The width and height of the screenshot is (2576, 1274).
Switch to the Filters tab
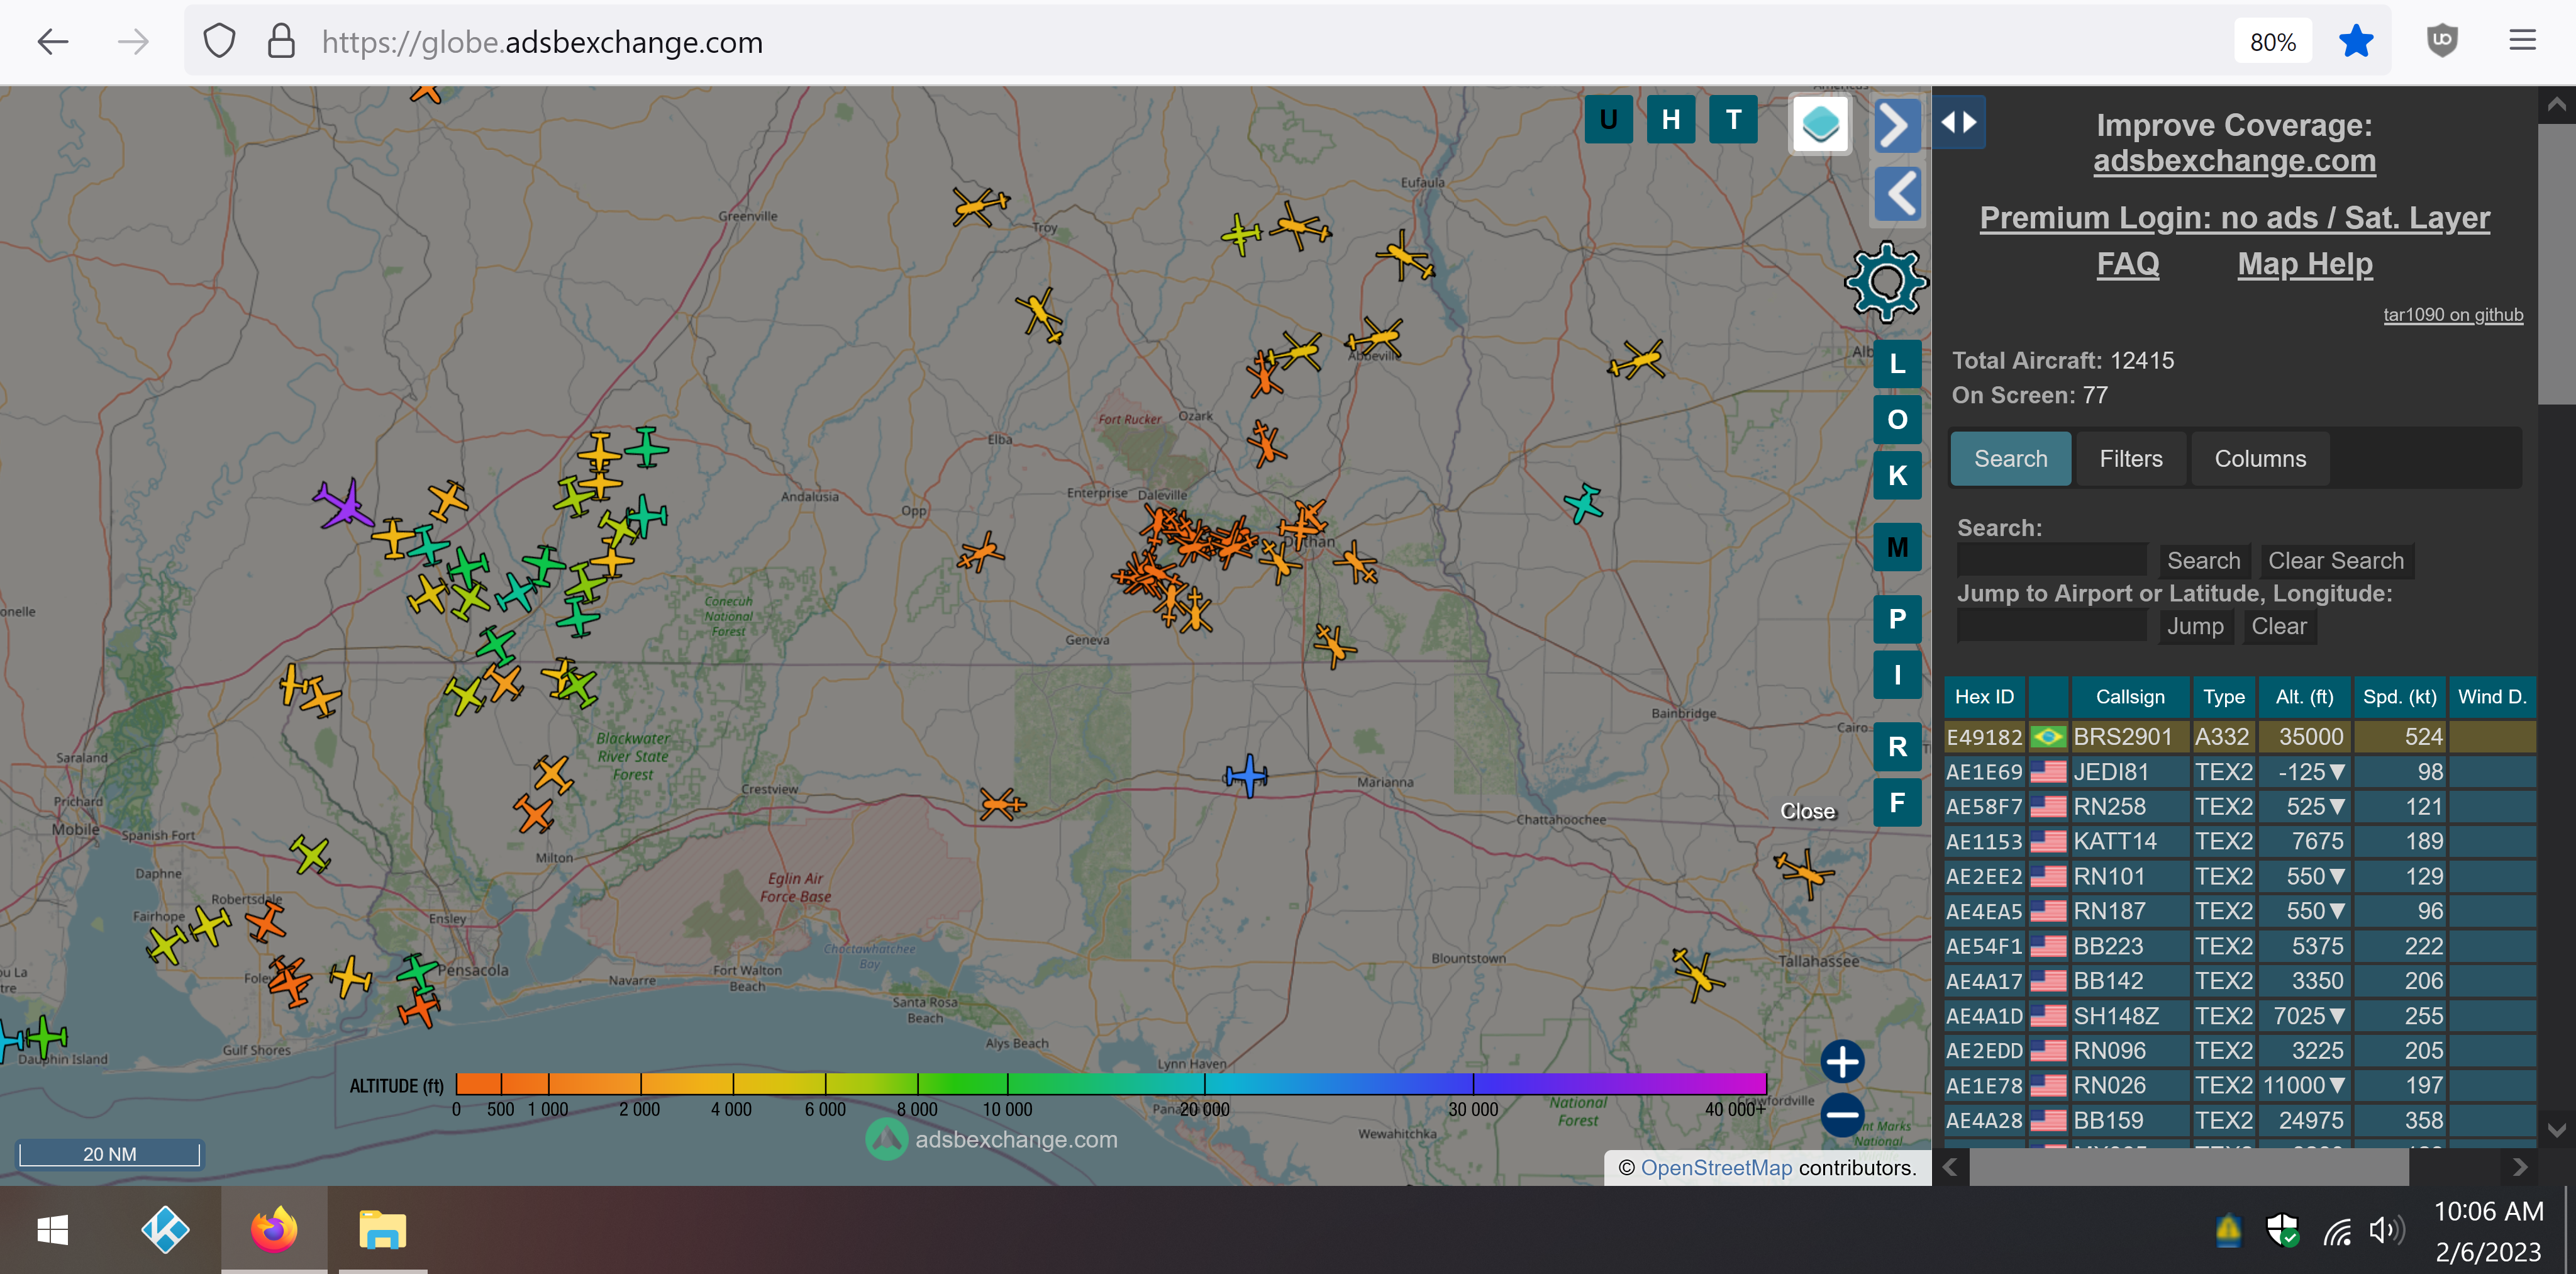(x=2130, y=459)
